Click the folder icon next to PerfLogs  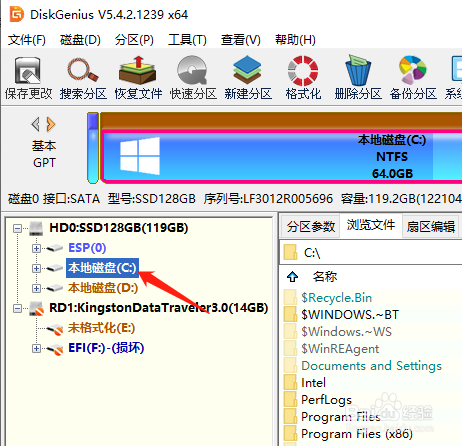click(x=291, y=399)
